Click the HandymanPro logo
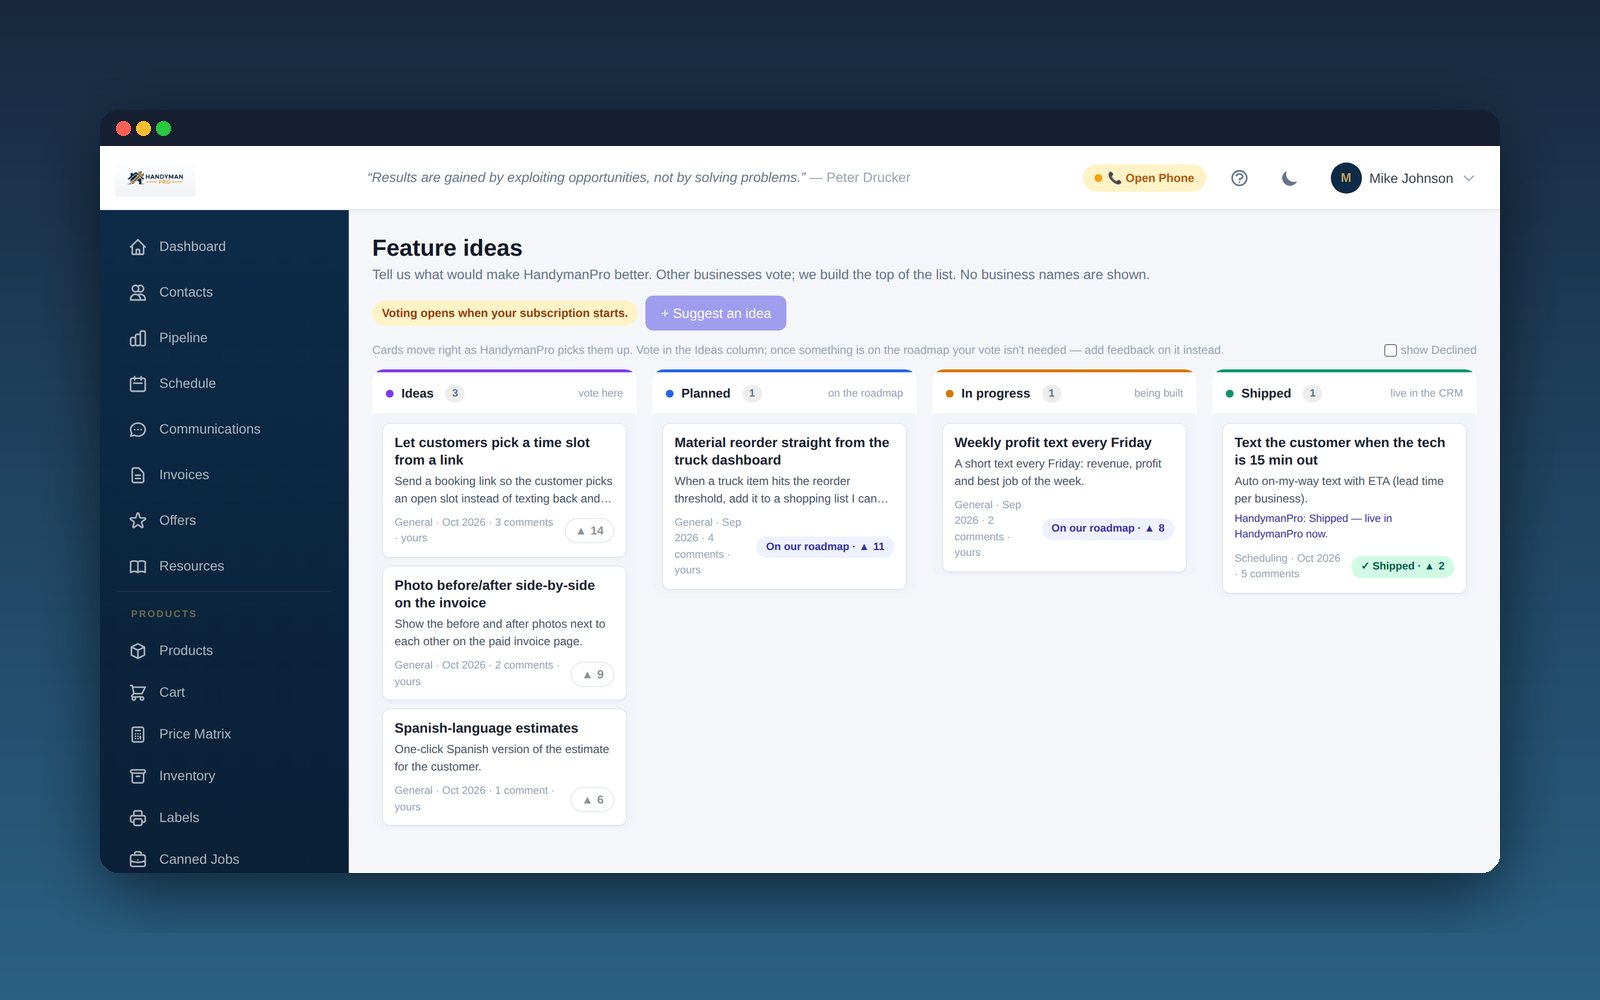The width and height of the screenshot is (1600, 1000). tap(156, 178)
